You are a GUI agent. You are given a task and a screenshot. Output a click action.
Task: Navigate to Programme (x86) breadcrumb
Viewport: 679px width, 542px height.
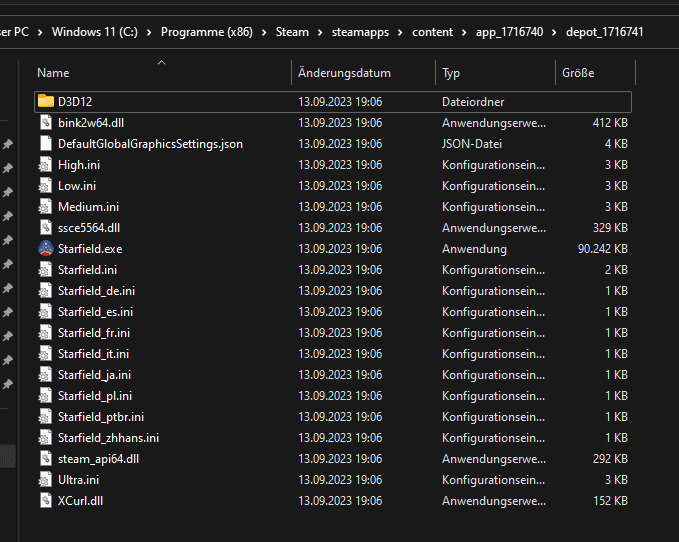(207, 32)
